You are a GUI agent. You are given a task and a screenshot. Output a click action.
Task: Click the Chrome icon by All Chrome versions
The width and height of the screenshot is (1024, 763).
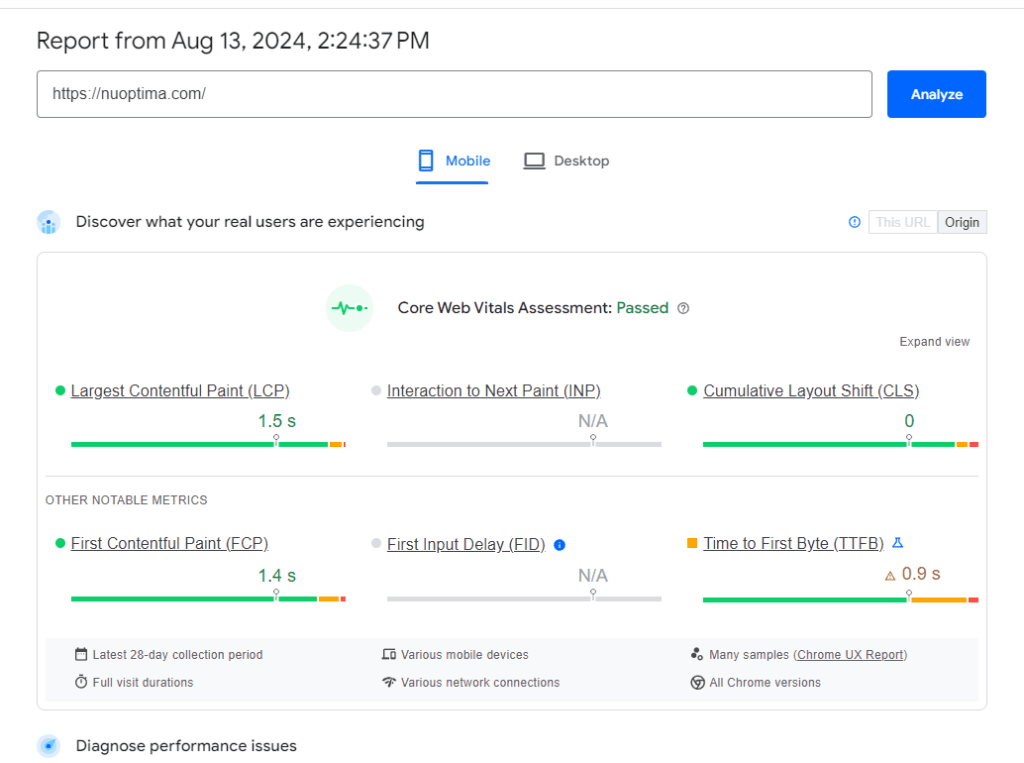click(x=697, y=683)
